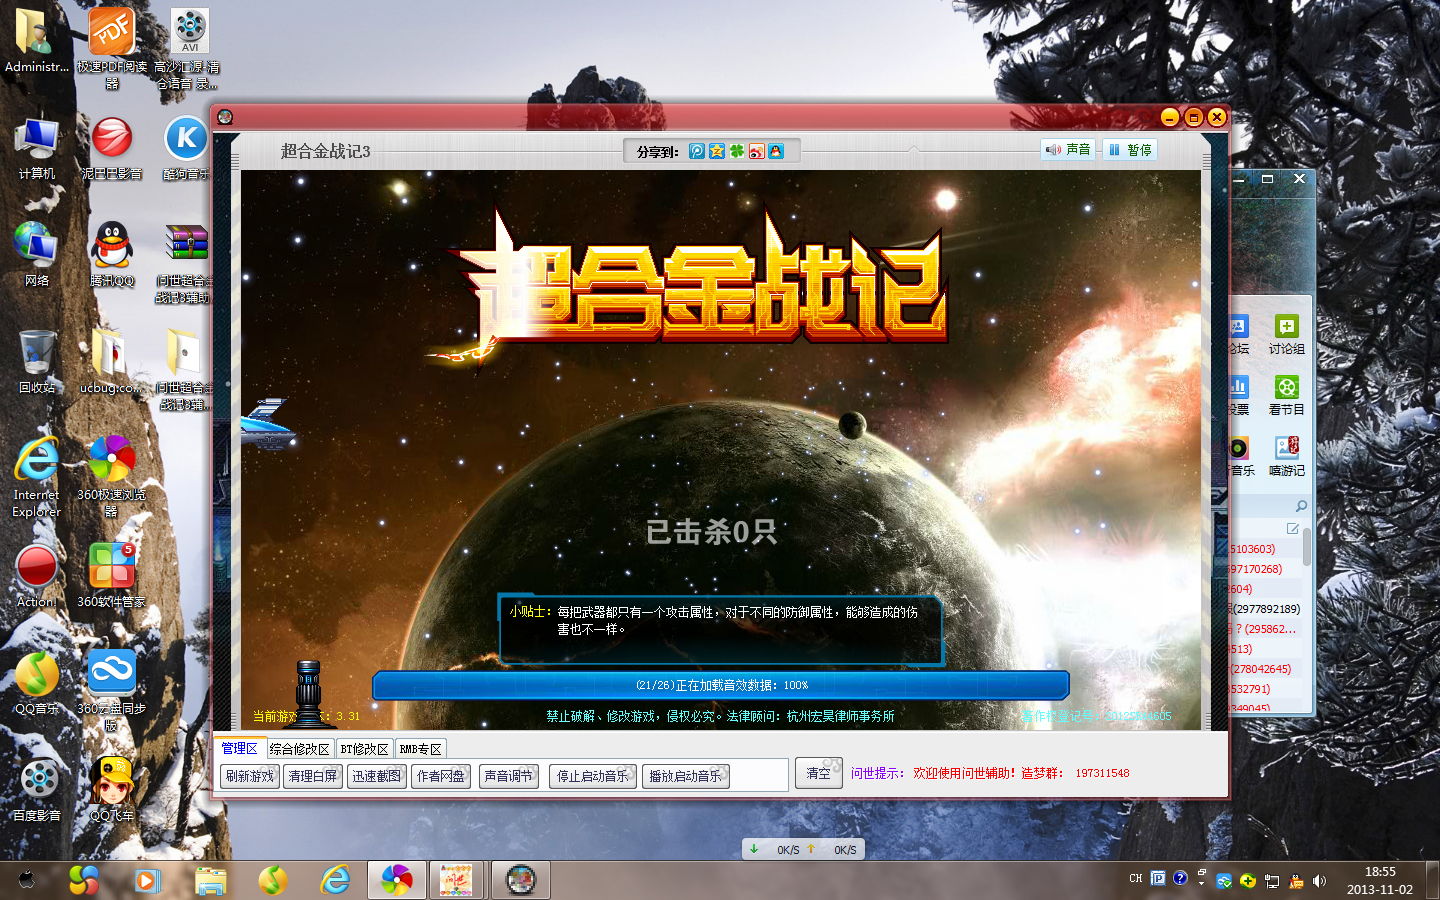Click 嘻游记 icon in background QQ window

(x=1287, y=457)
